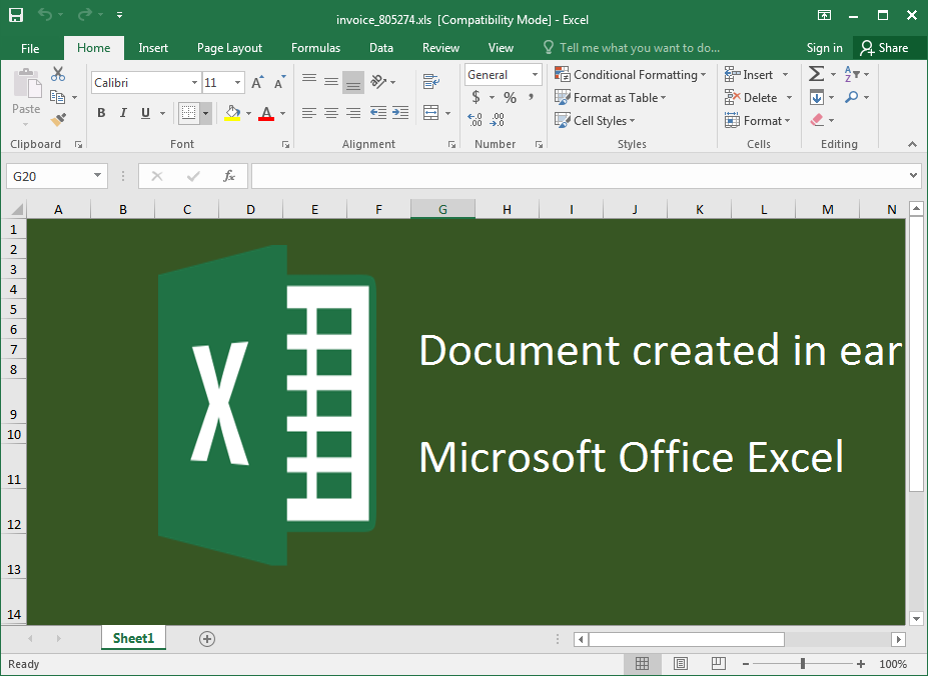This screenshot has width=928, height=676.
Task: Switch to the Data tab
Action: pos(381,48)
